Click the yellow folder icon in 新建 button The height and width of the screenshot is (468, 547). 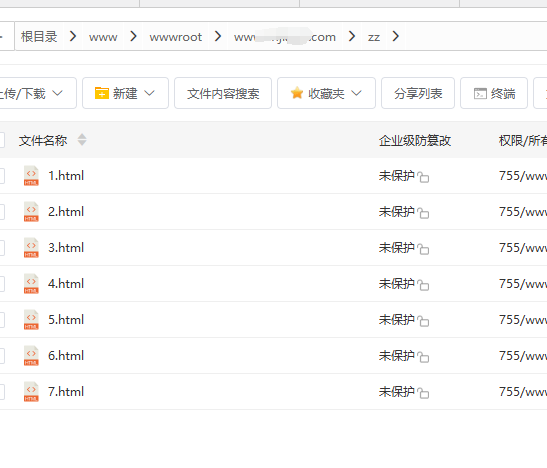pos(102,93)
